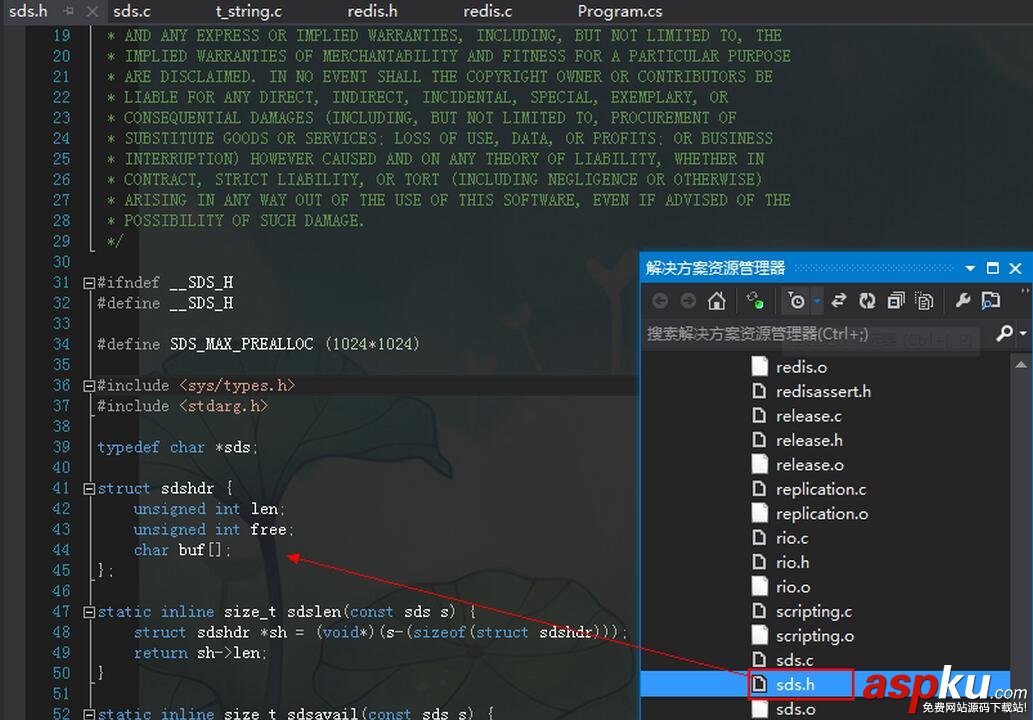Select sds.c in the file tree
1033x720 pixels.
point(795,660)
